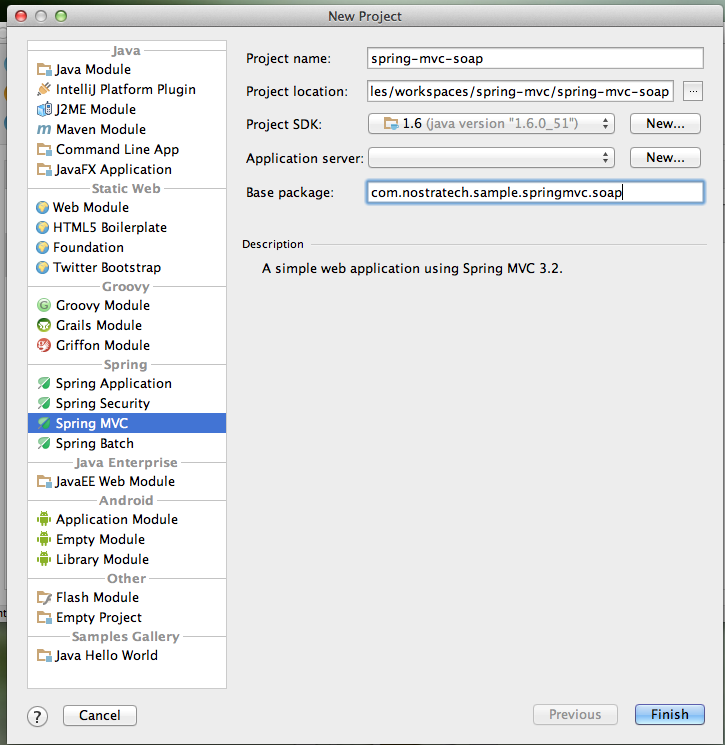Select Spring Application template
Viewport: 725px width, 745px height.
tap(127, 383)
